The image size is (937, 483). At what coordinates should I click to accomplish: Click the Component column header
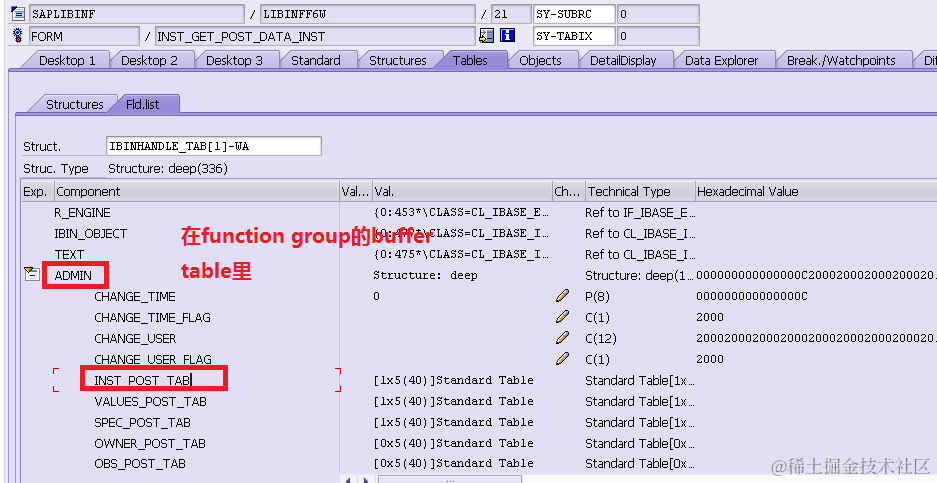coord(197,191)
